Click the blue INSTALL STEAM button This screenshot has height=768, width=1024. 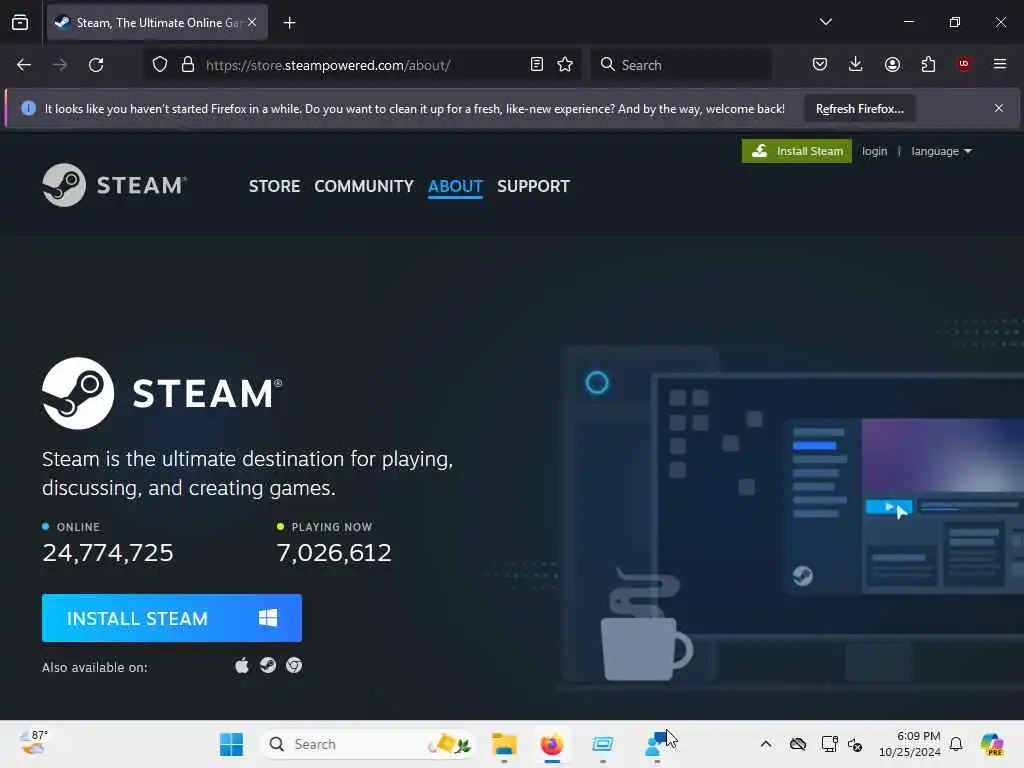click(172, 618)
